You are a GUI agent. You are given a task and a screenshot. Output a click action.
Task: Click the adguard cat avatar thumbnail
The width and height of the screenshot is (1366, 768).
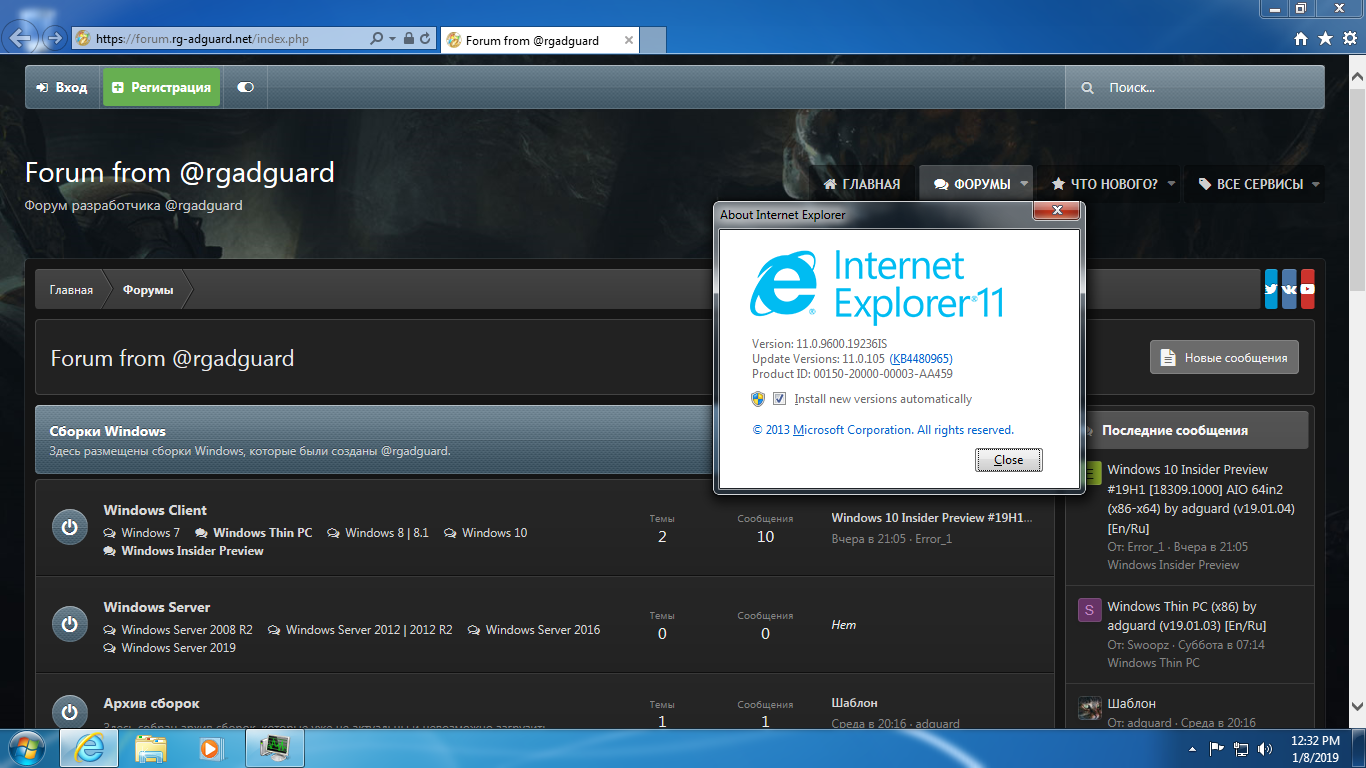1090,708
